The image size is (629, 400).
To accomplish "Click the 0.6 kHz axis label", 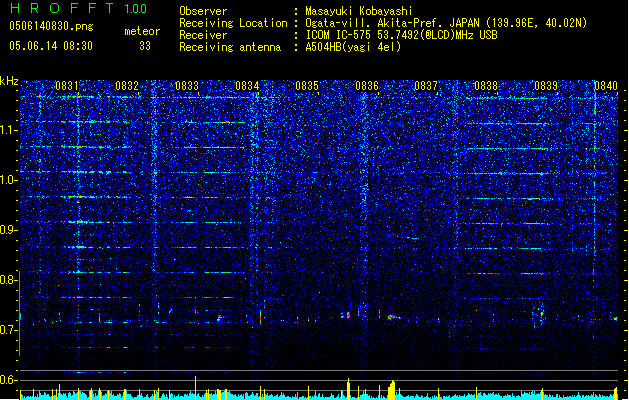I will pos(9,380).
